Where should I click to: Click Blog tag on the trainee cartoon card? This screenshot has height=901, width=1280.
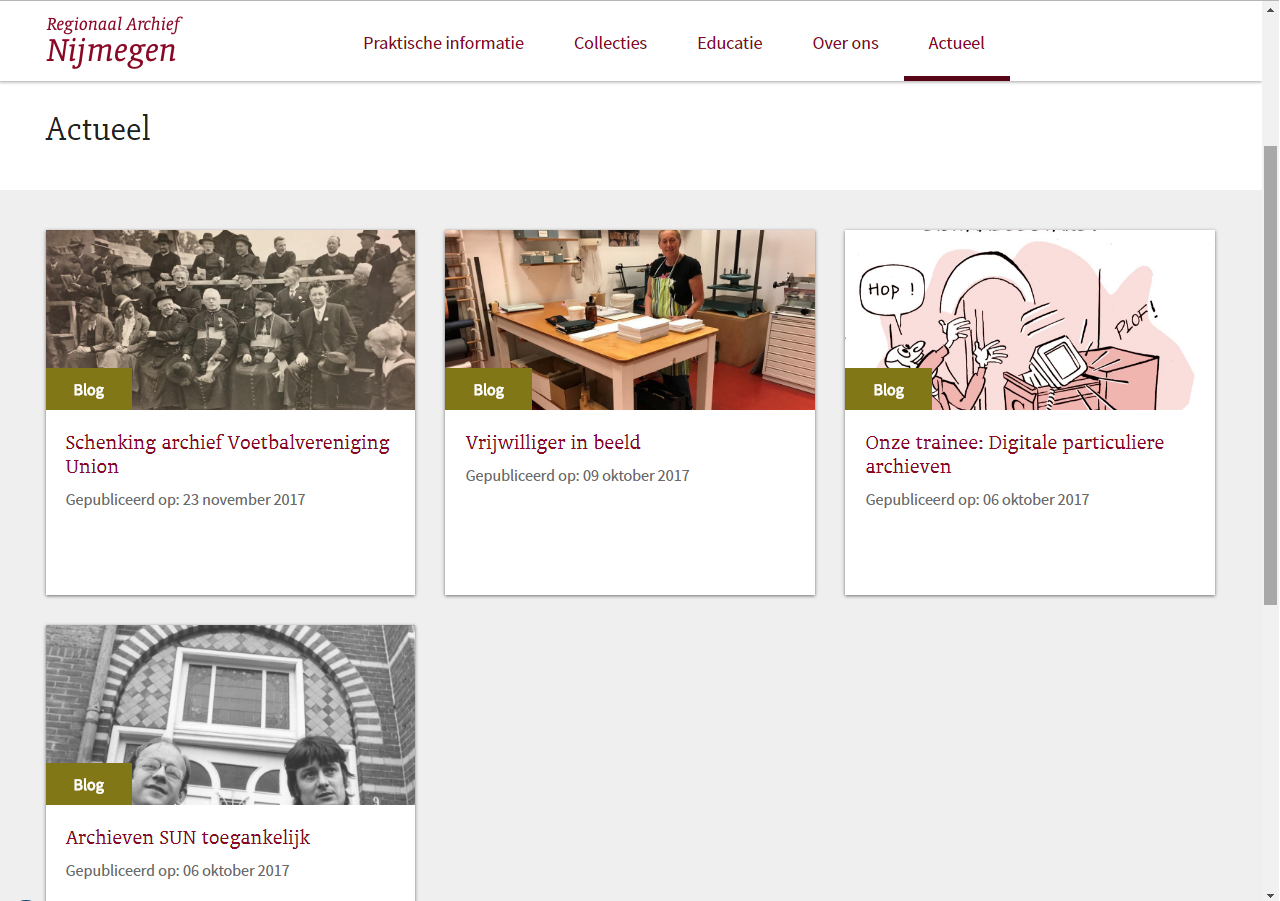point(888,389)
